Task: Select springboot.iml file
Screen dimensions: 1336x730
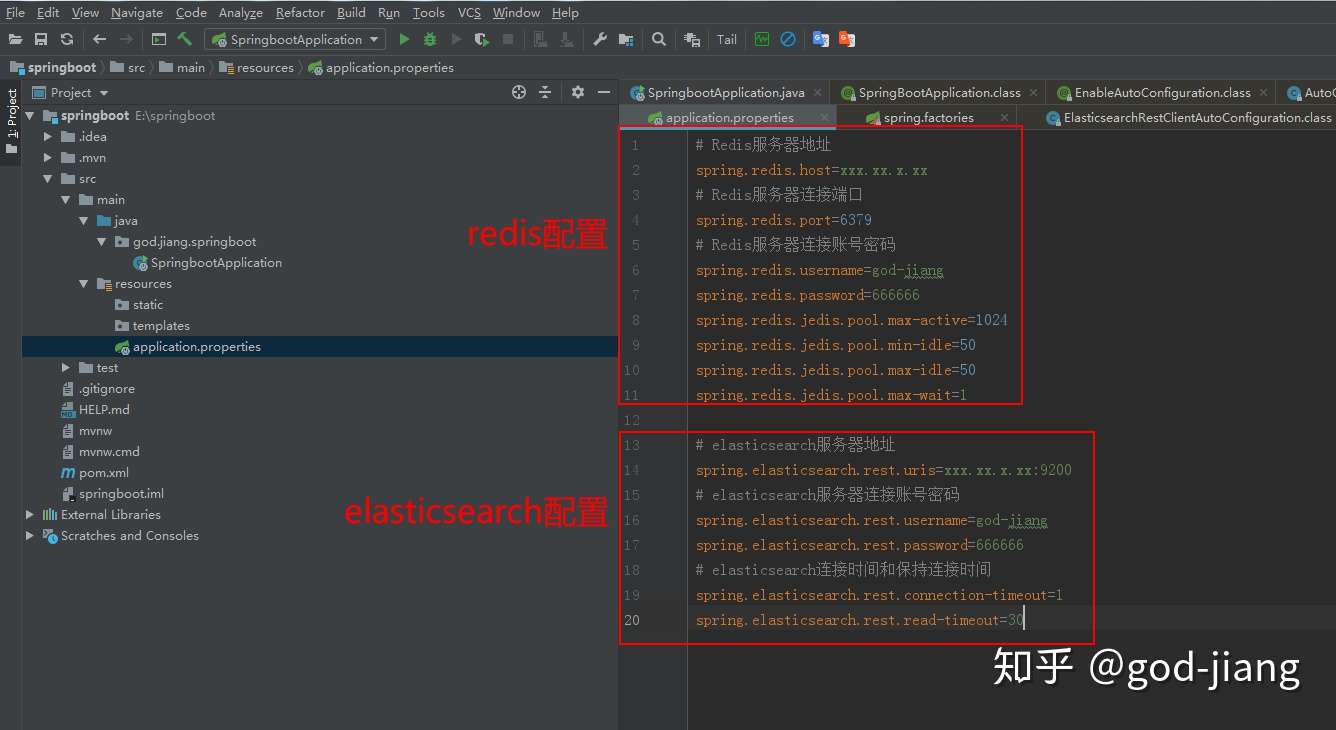Action: 112,494
